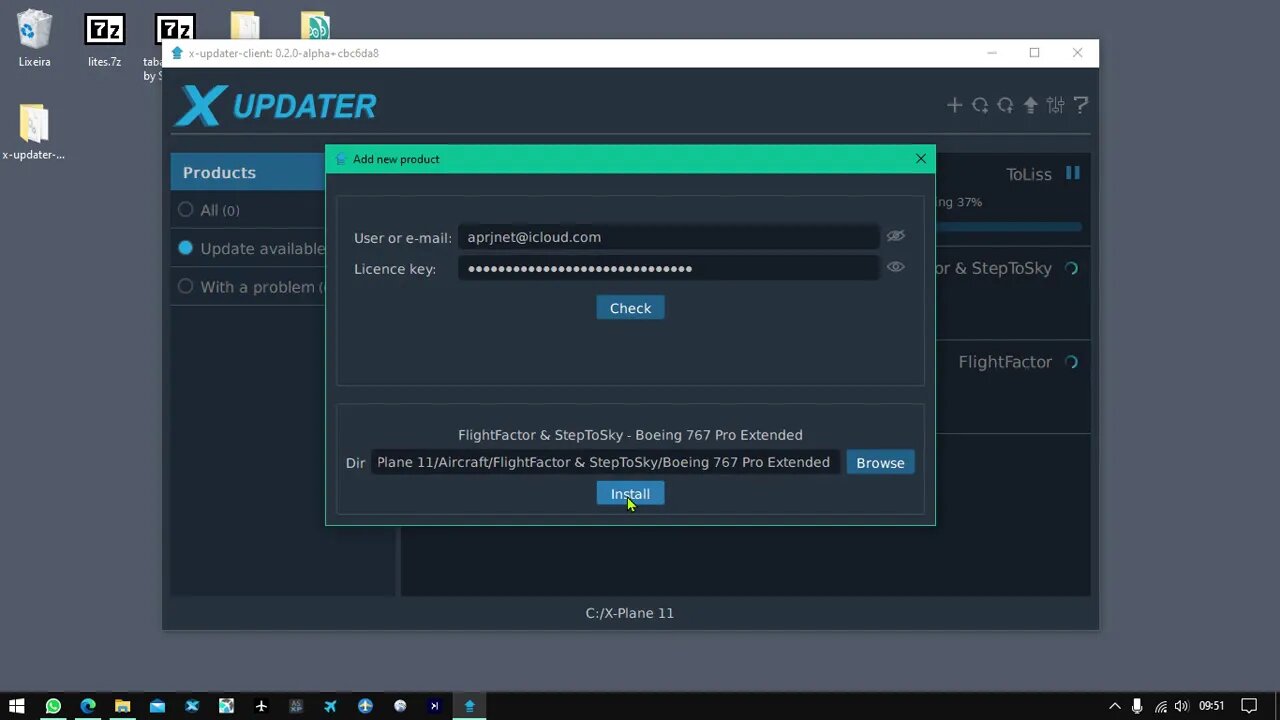Select the All (0) filter
Screen dimensions: 1280x720
click(209, 210)
